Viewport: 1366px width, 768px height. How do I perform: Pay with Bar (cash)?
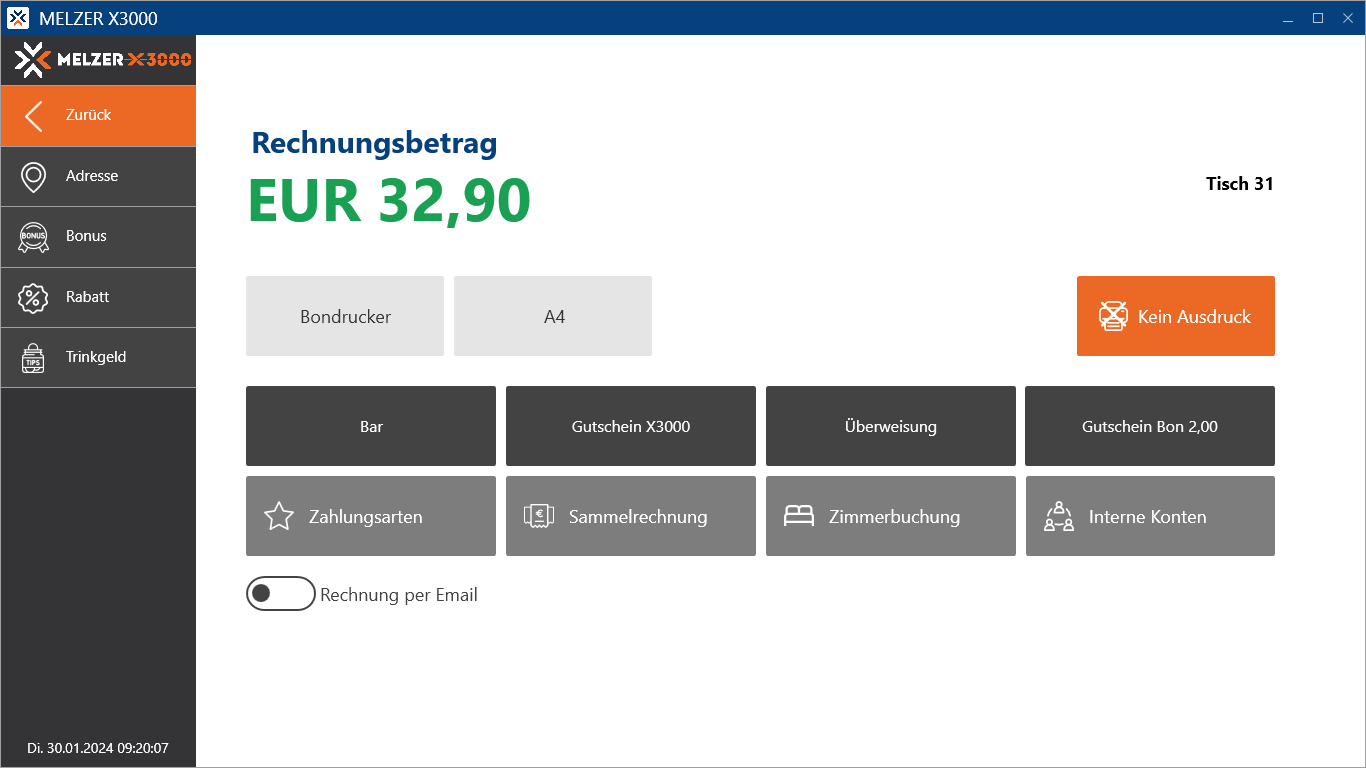pyautogui.click(x=371, y=427)
